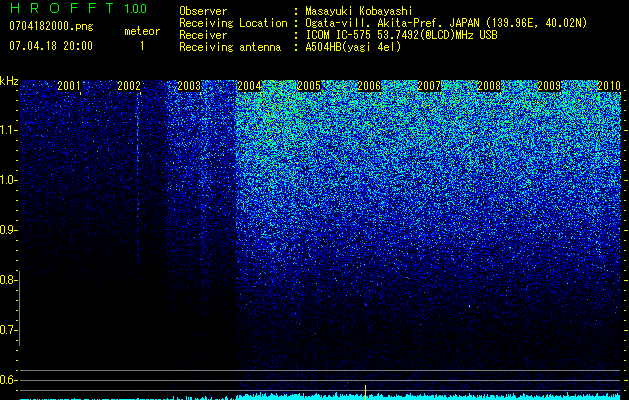Click the 2003 time marker
The width and height of the screenshot is (629, 400).
[x=189, y=85]
